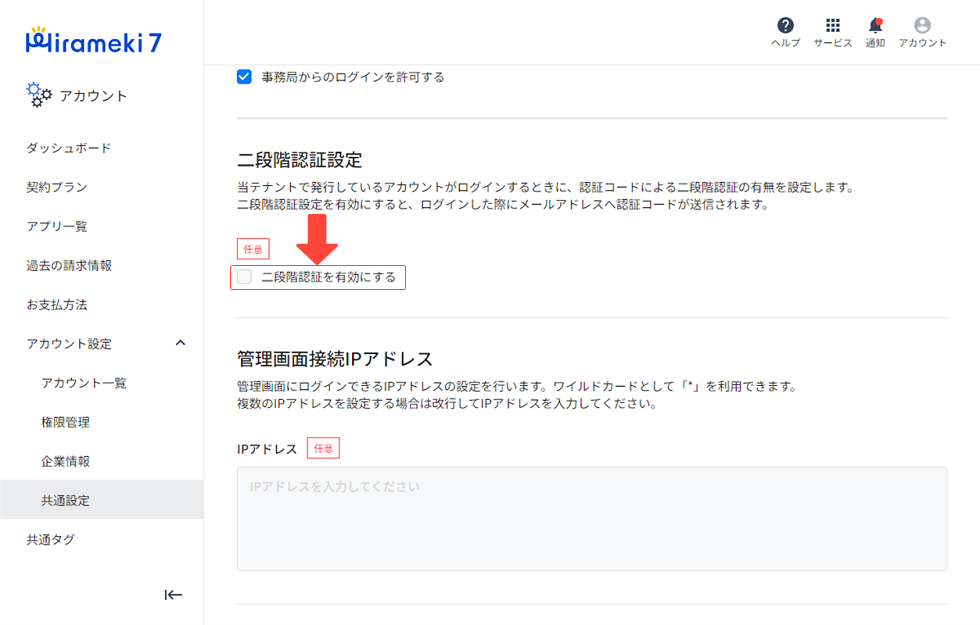Enable 二段階認証を有効にする checkbox

(244, 277)
